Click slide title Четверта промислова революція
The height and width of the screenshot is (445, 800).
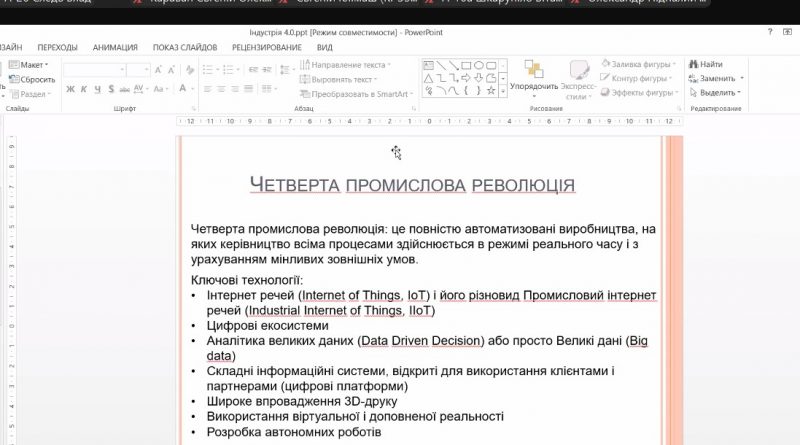412,185
